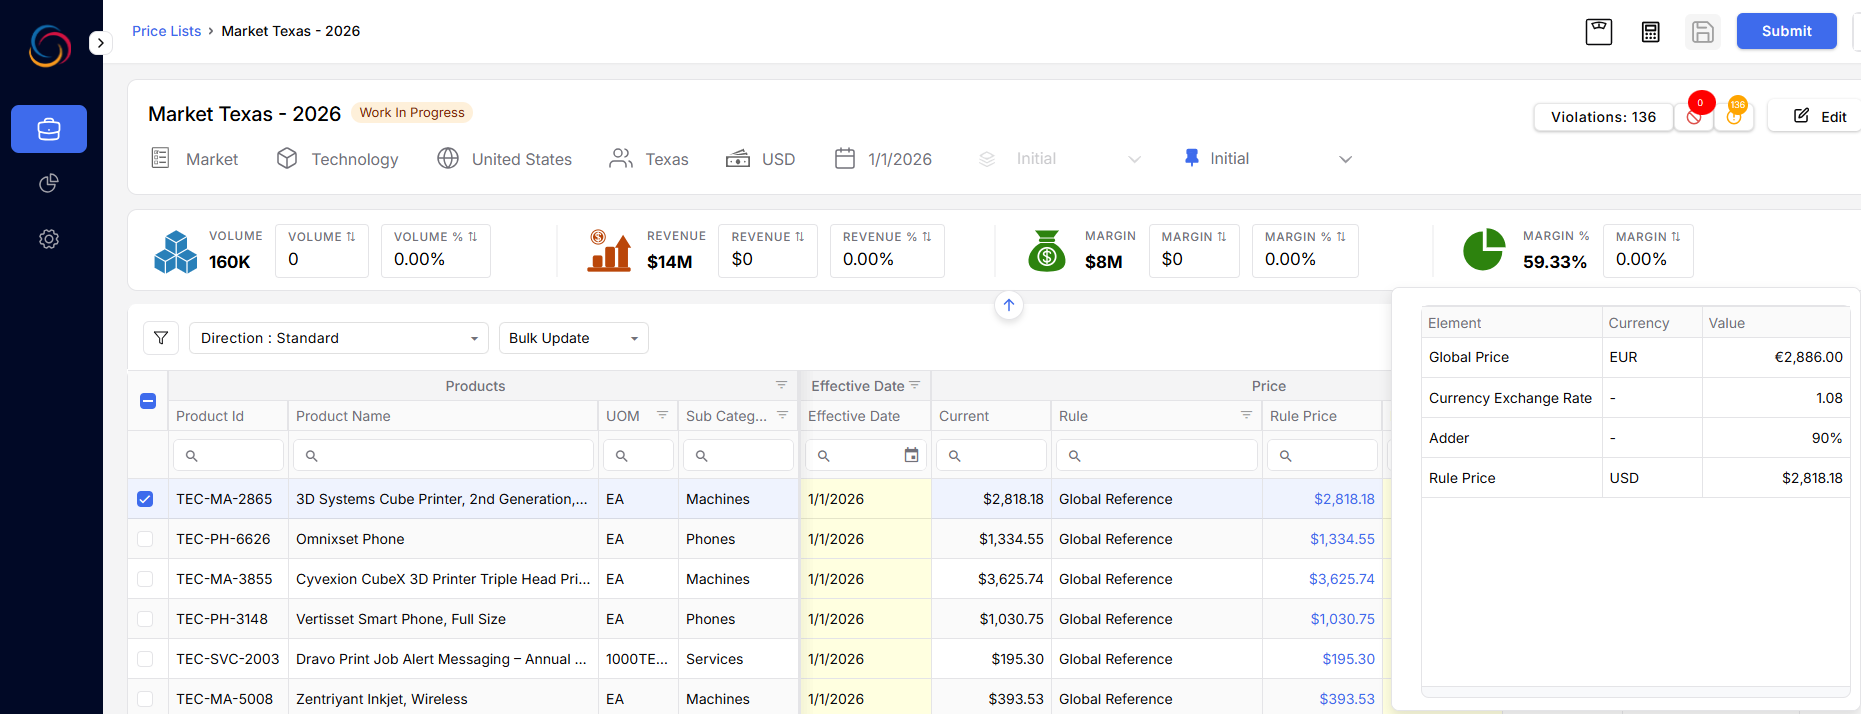The image size is (1861, 714).
Task: Sort by the REVENUE % change arrows
Action: coord(927,237)
